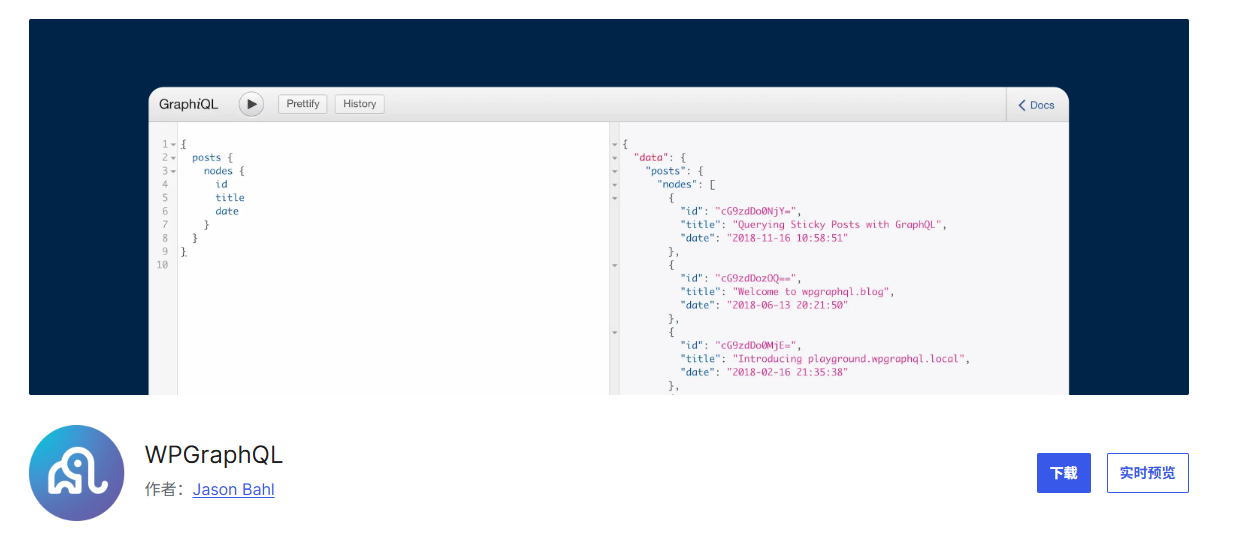Open the History panel in GraphiQL
Image resolution: width=1259 pixels, height=543 pixels.
point(359,104)
